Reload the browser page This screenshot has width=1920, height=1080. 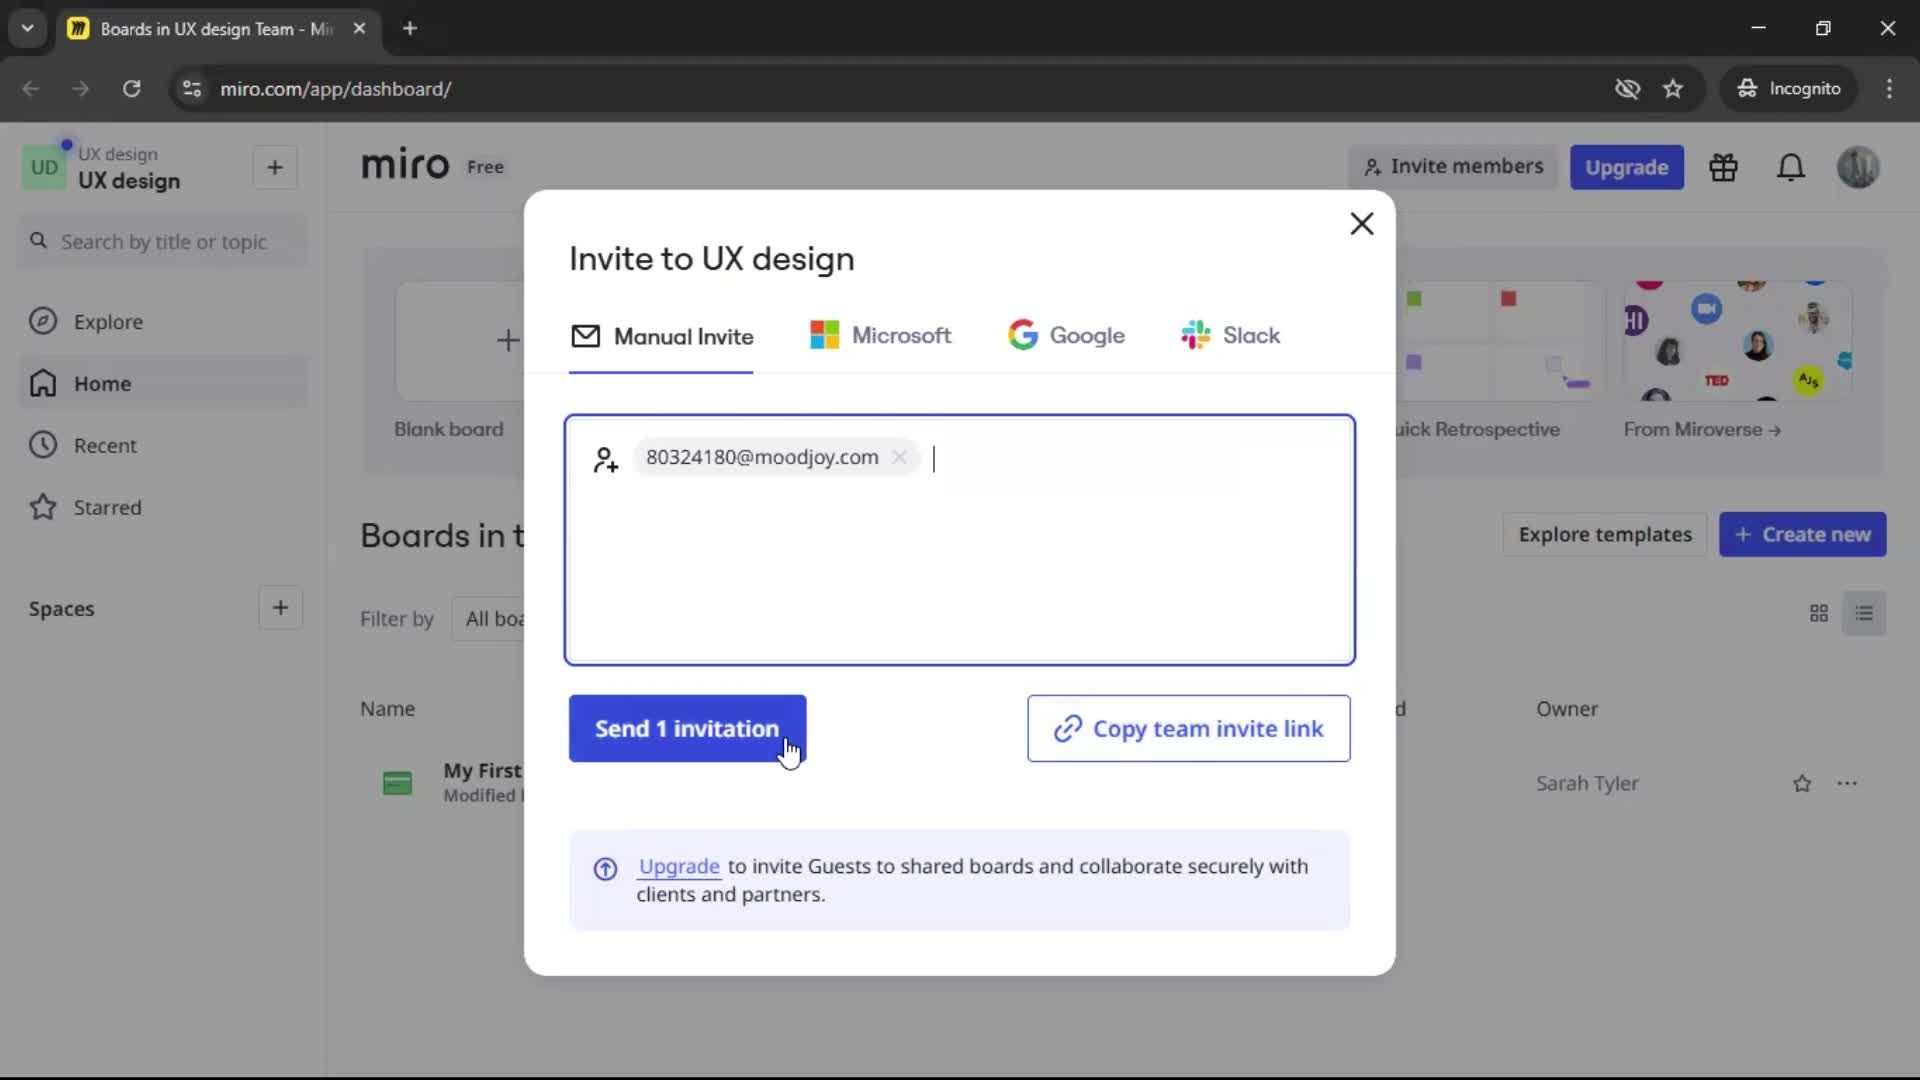coord(131,89)
